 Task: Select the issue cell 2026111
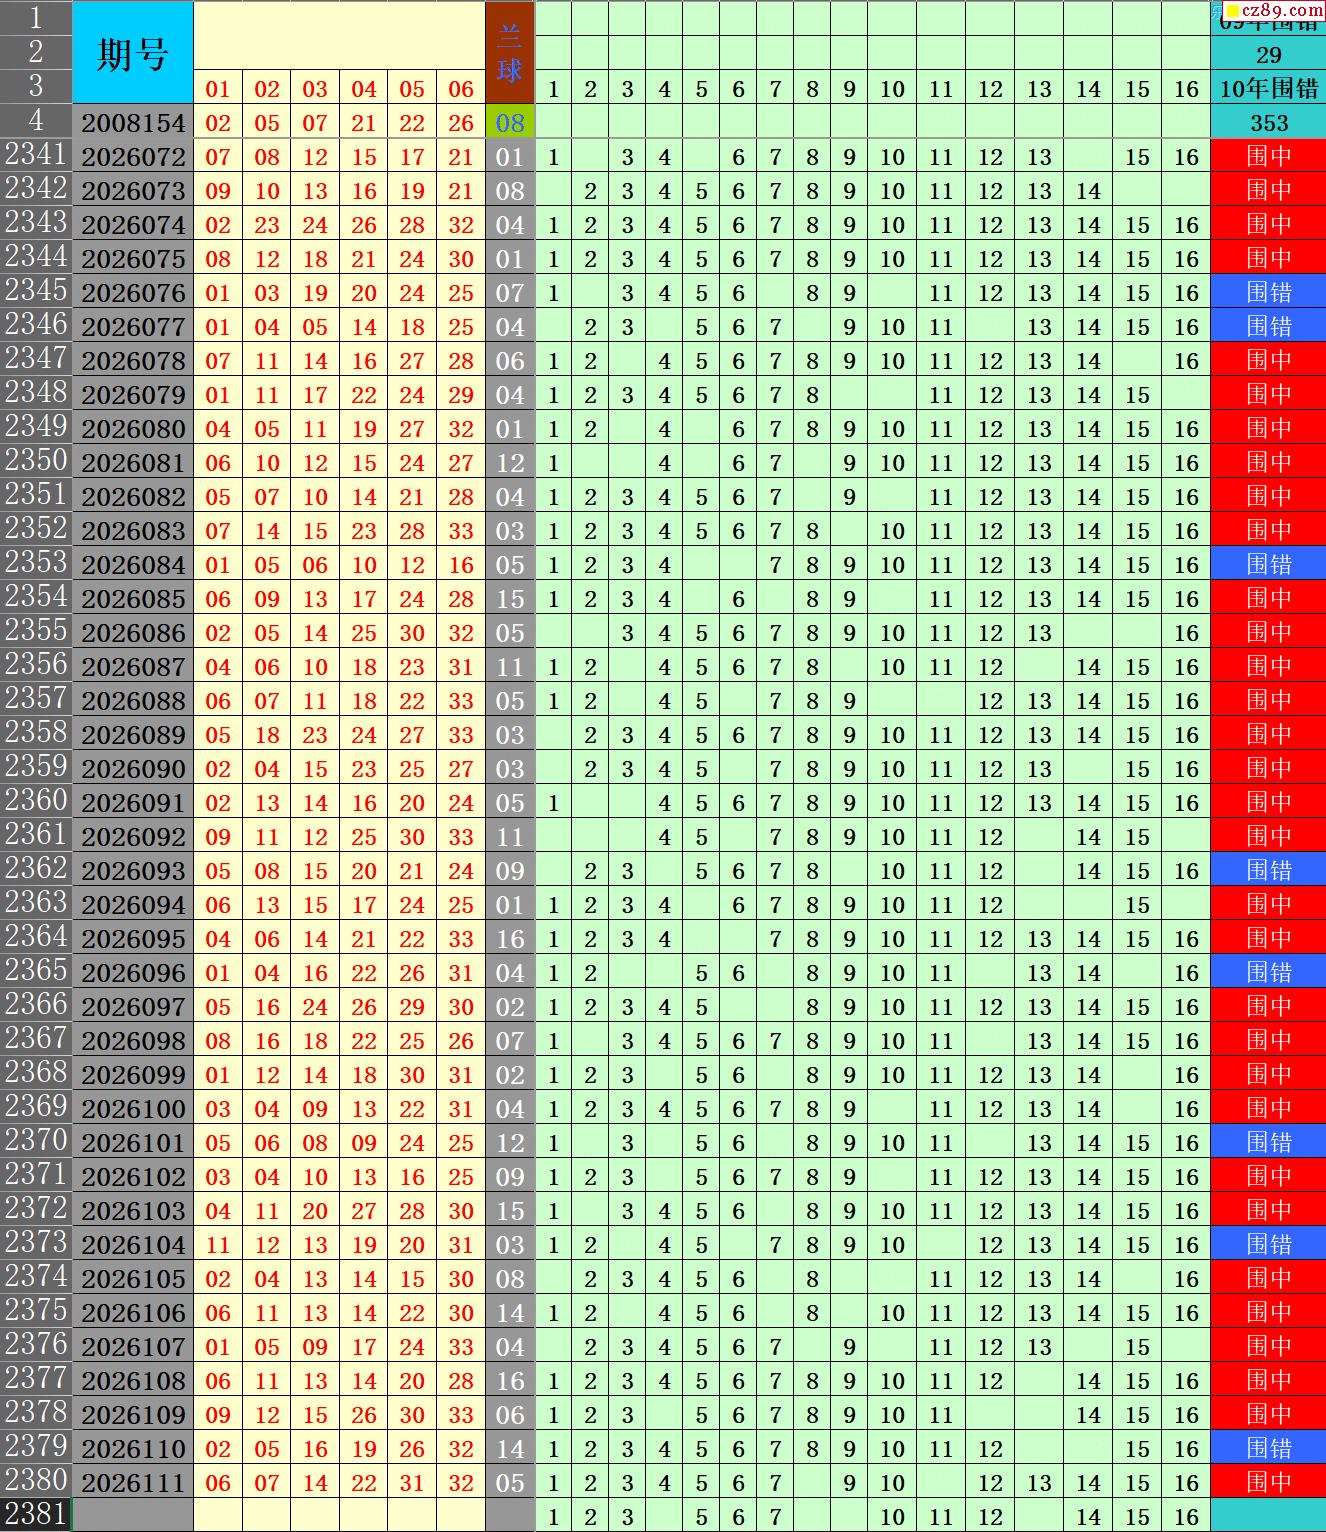[133, 1483]
